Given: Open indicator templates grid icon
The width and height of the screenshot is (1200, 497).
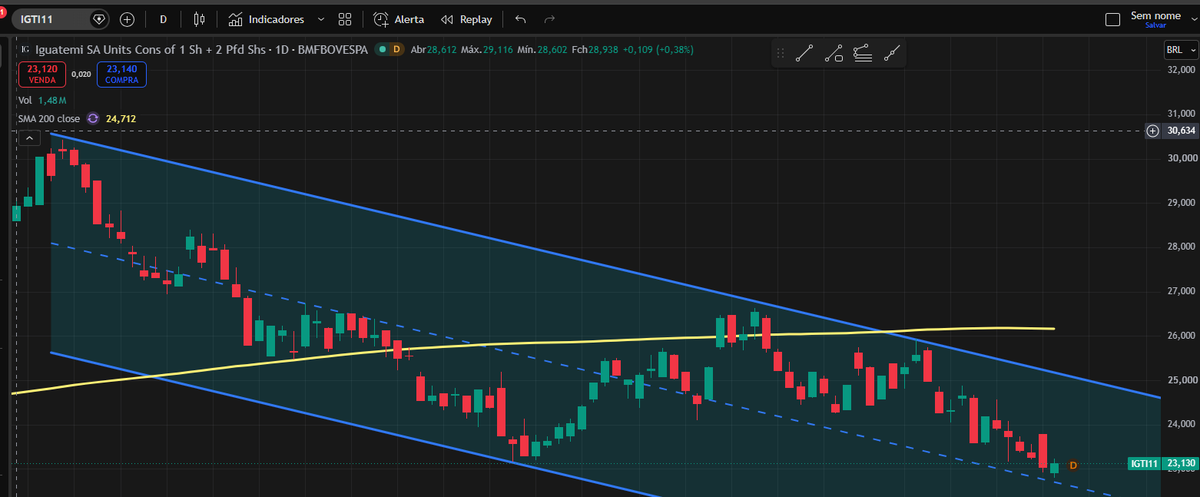Looking at the screenshot, I should pyautogui.click(x=345, y=19).
